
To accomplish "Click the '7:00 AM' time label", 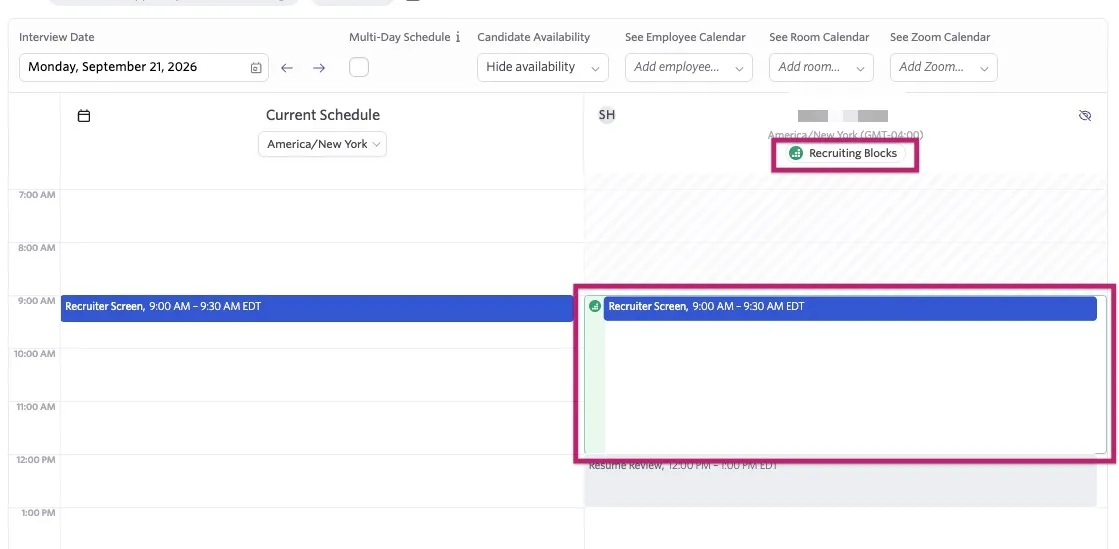I will coord(35,195).
